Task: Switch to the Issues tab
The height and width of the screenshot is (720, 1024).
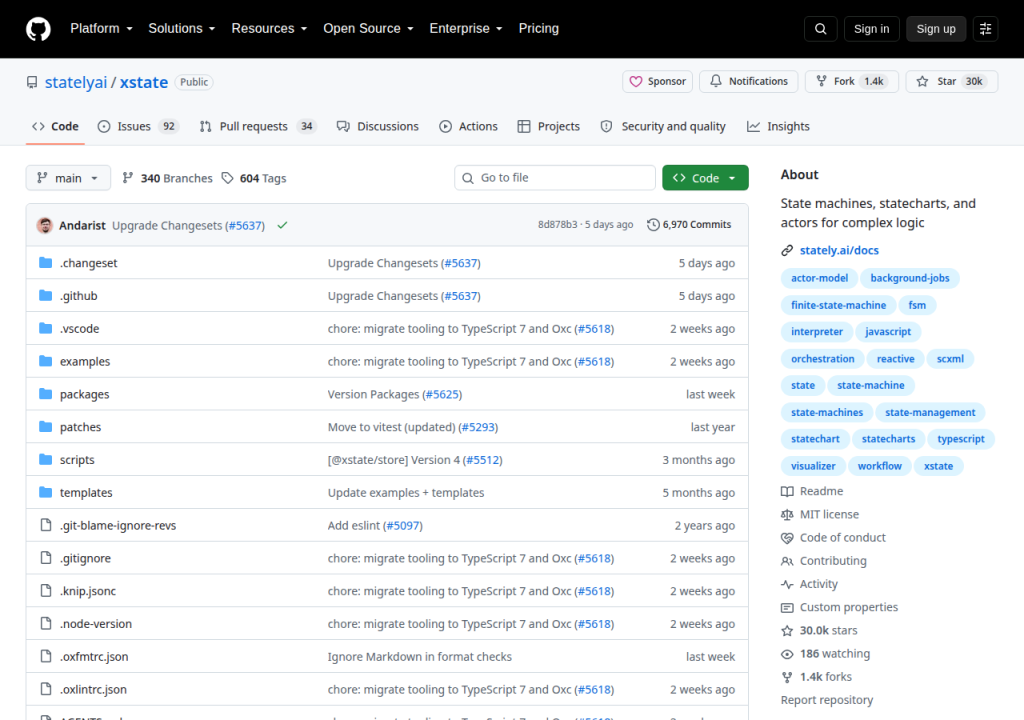Action: (138, 126)
